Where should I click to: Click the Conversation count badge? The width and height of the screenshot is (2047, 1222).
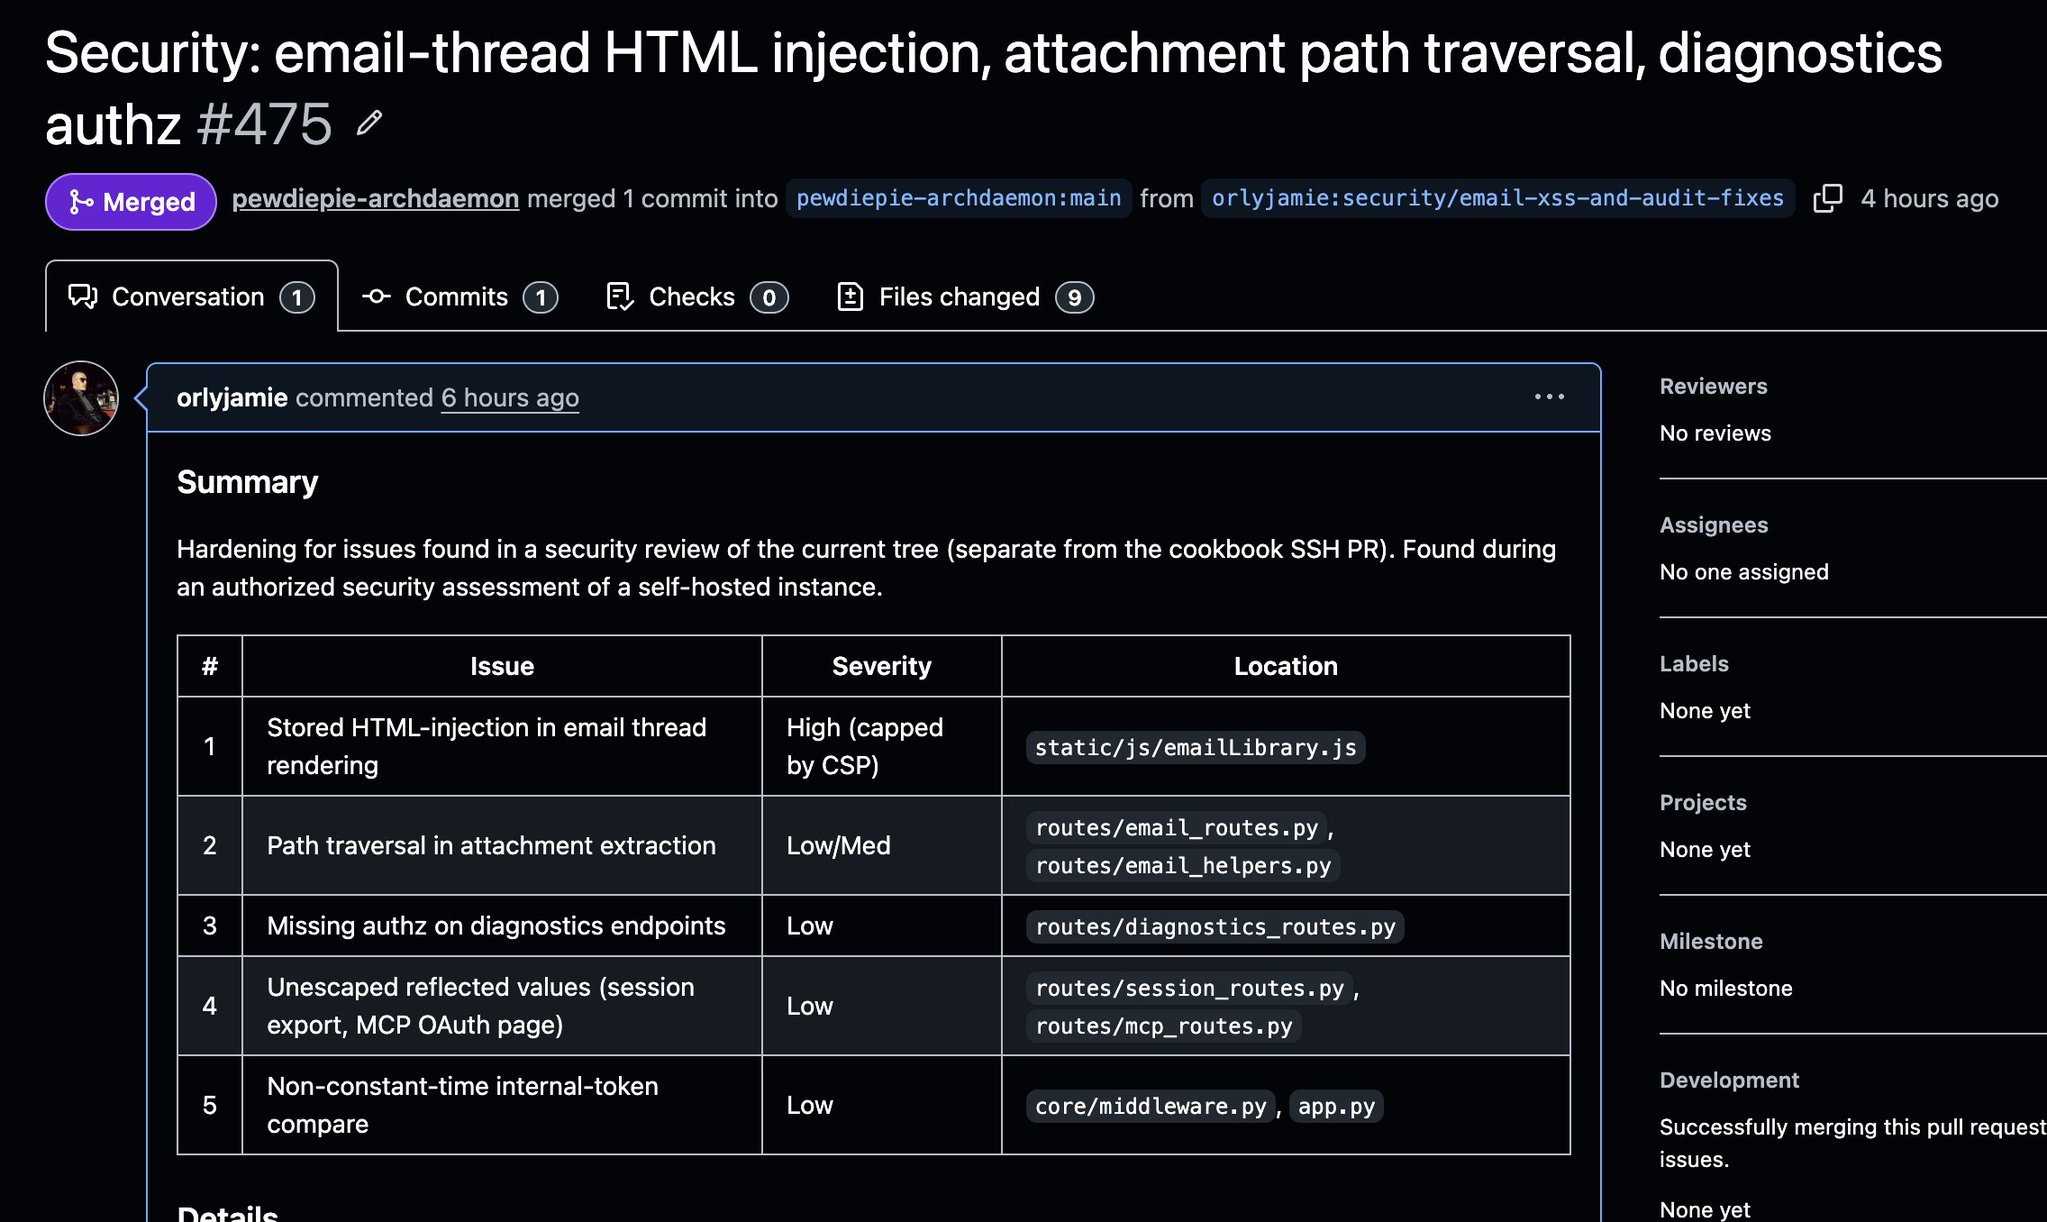pyautogui.click(x=297, y=297)
